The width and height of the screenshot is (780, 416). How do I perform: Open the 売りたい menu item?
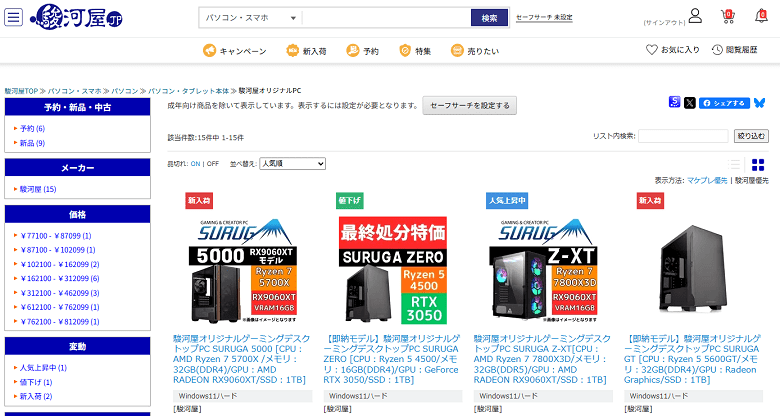[483, 51]
